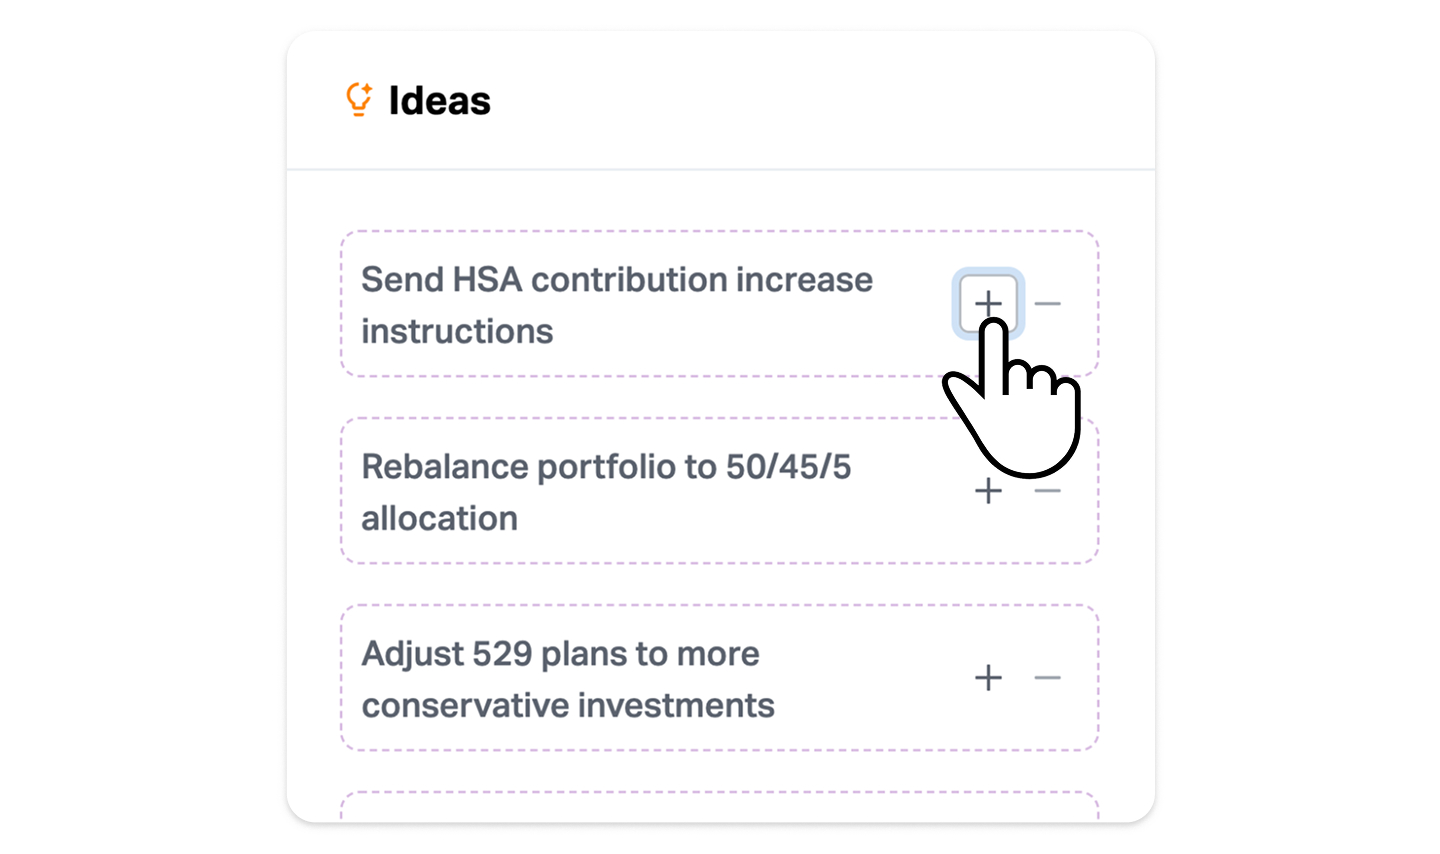Click the '50/45/5' ratio in second idea
Viewport: 1440px width, 854px height.
tap(788, 467)
